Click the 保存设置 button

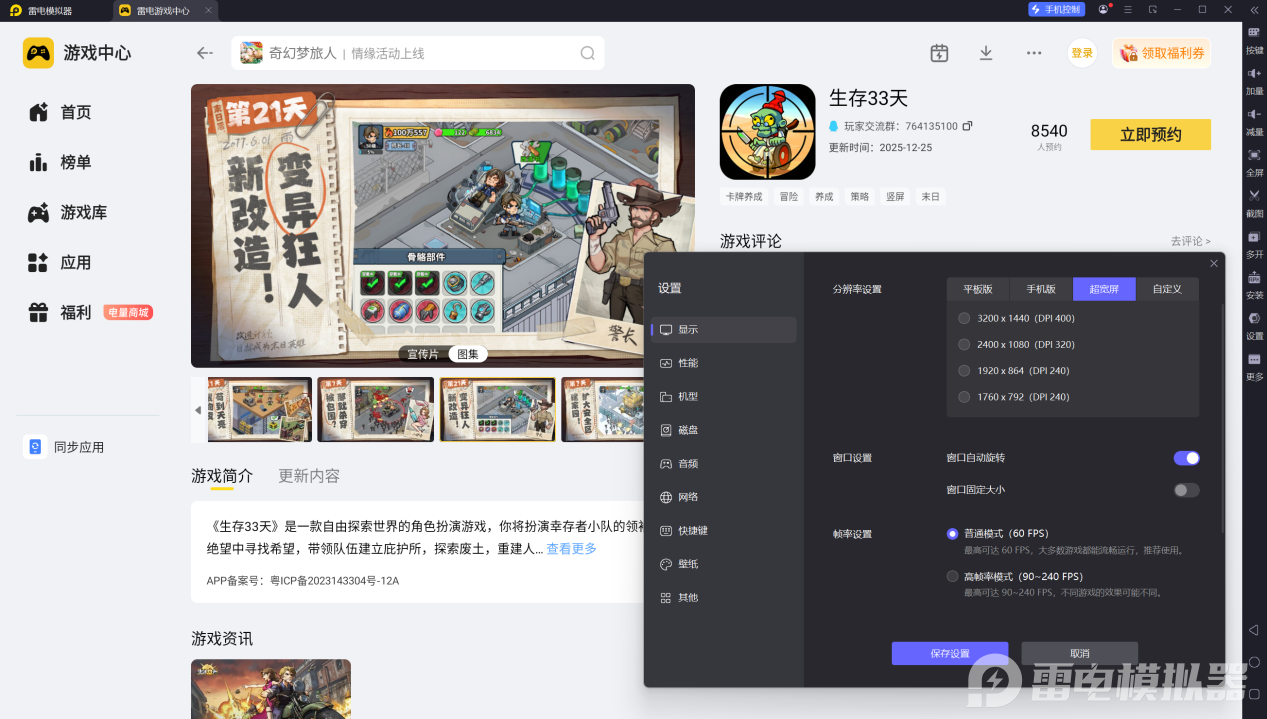pyautogui.click(x=950, y=653)
